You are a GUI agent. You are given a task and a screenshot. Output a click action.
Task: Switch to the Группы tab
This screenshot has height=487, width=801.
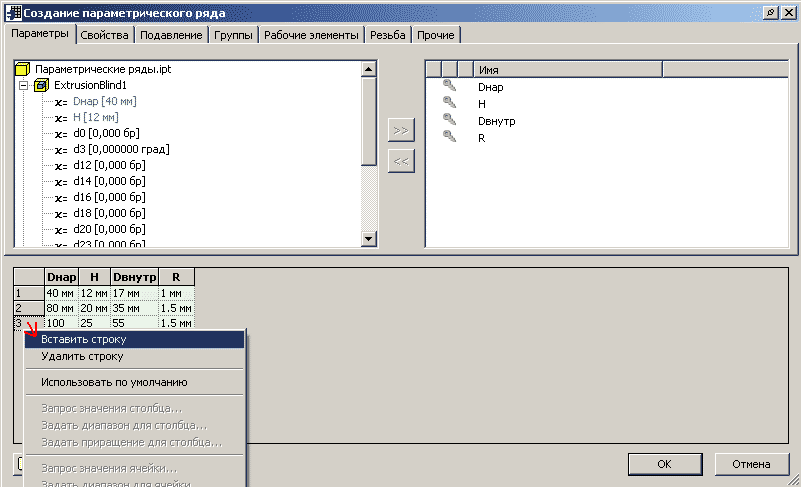click(233, 35)
